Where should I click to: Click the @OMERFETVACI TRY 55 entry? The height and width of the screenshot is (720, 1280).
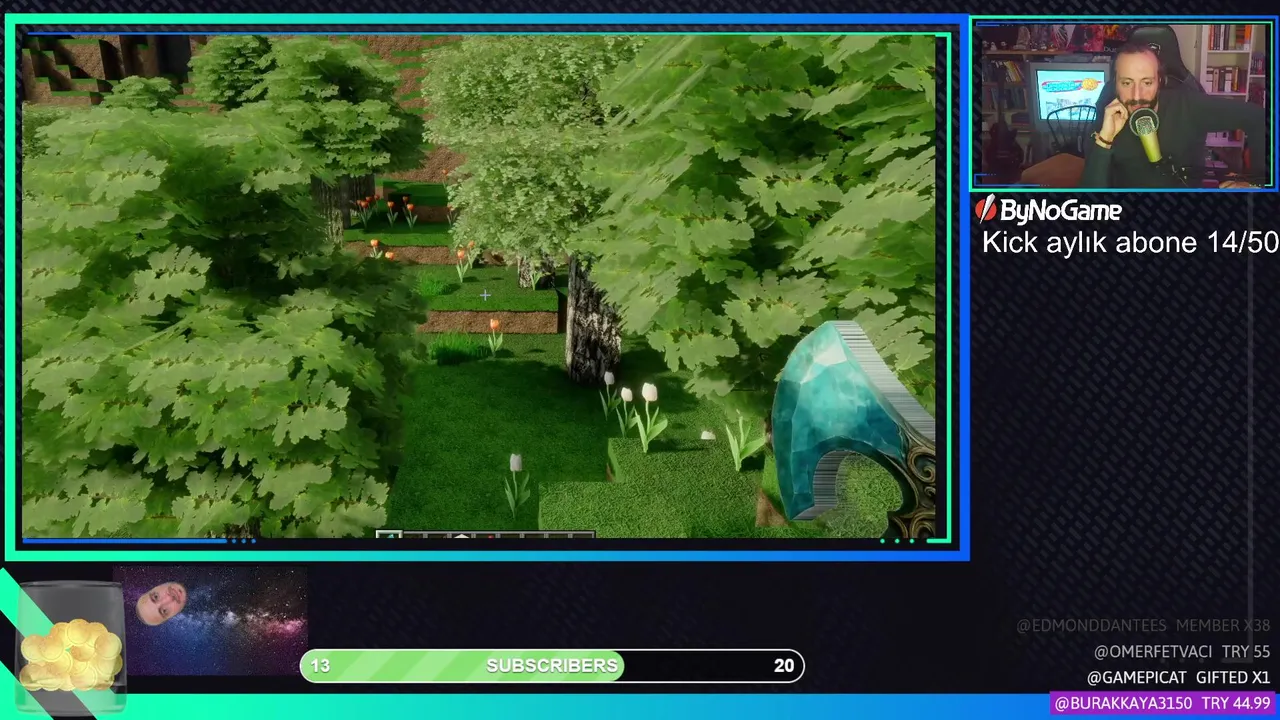tap(1182, 652)
